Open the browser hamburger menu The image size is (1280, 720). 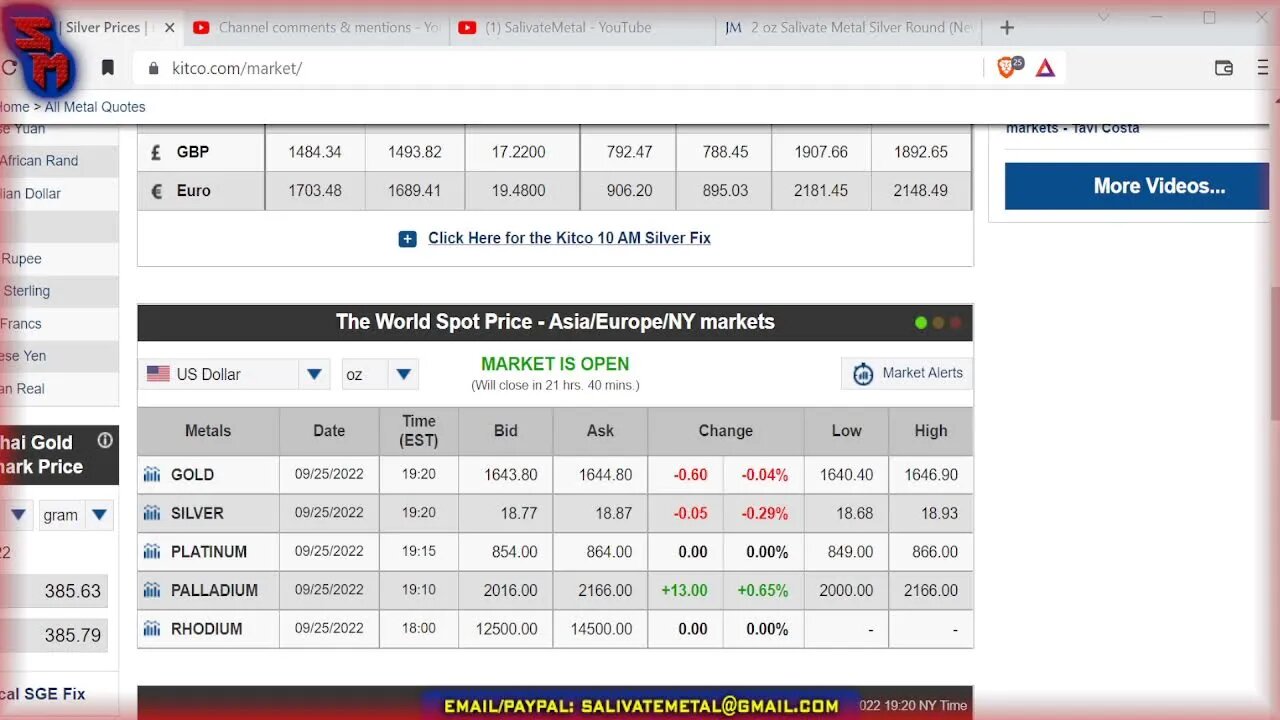click(1264, 68)
